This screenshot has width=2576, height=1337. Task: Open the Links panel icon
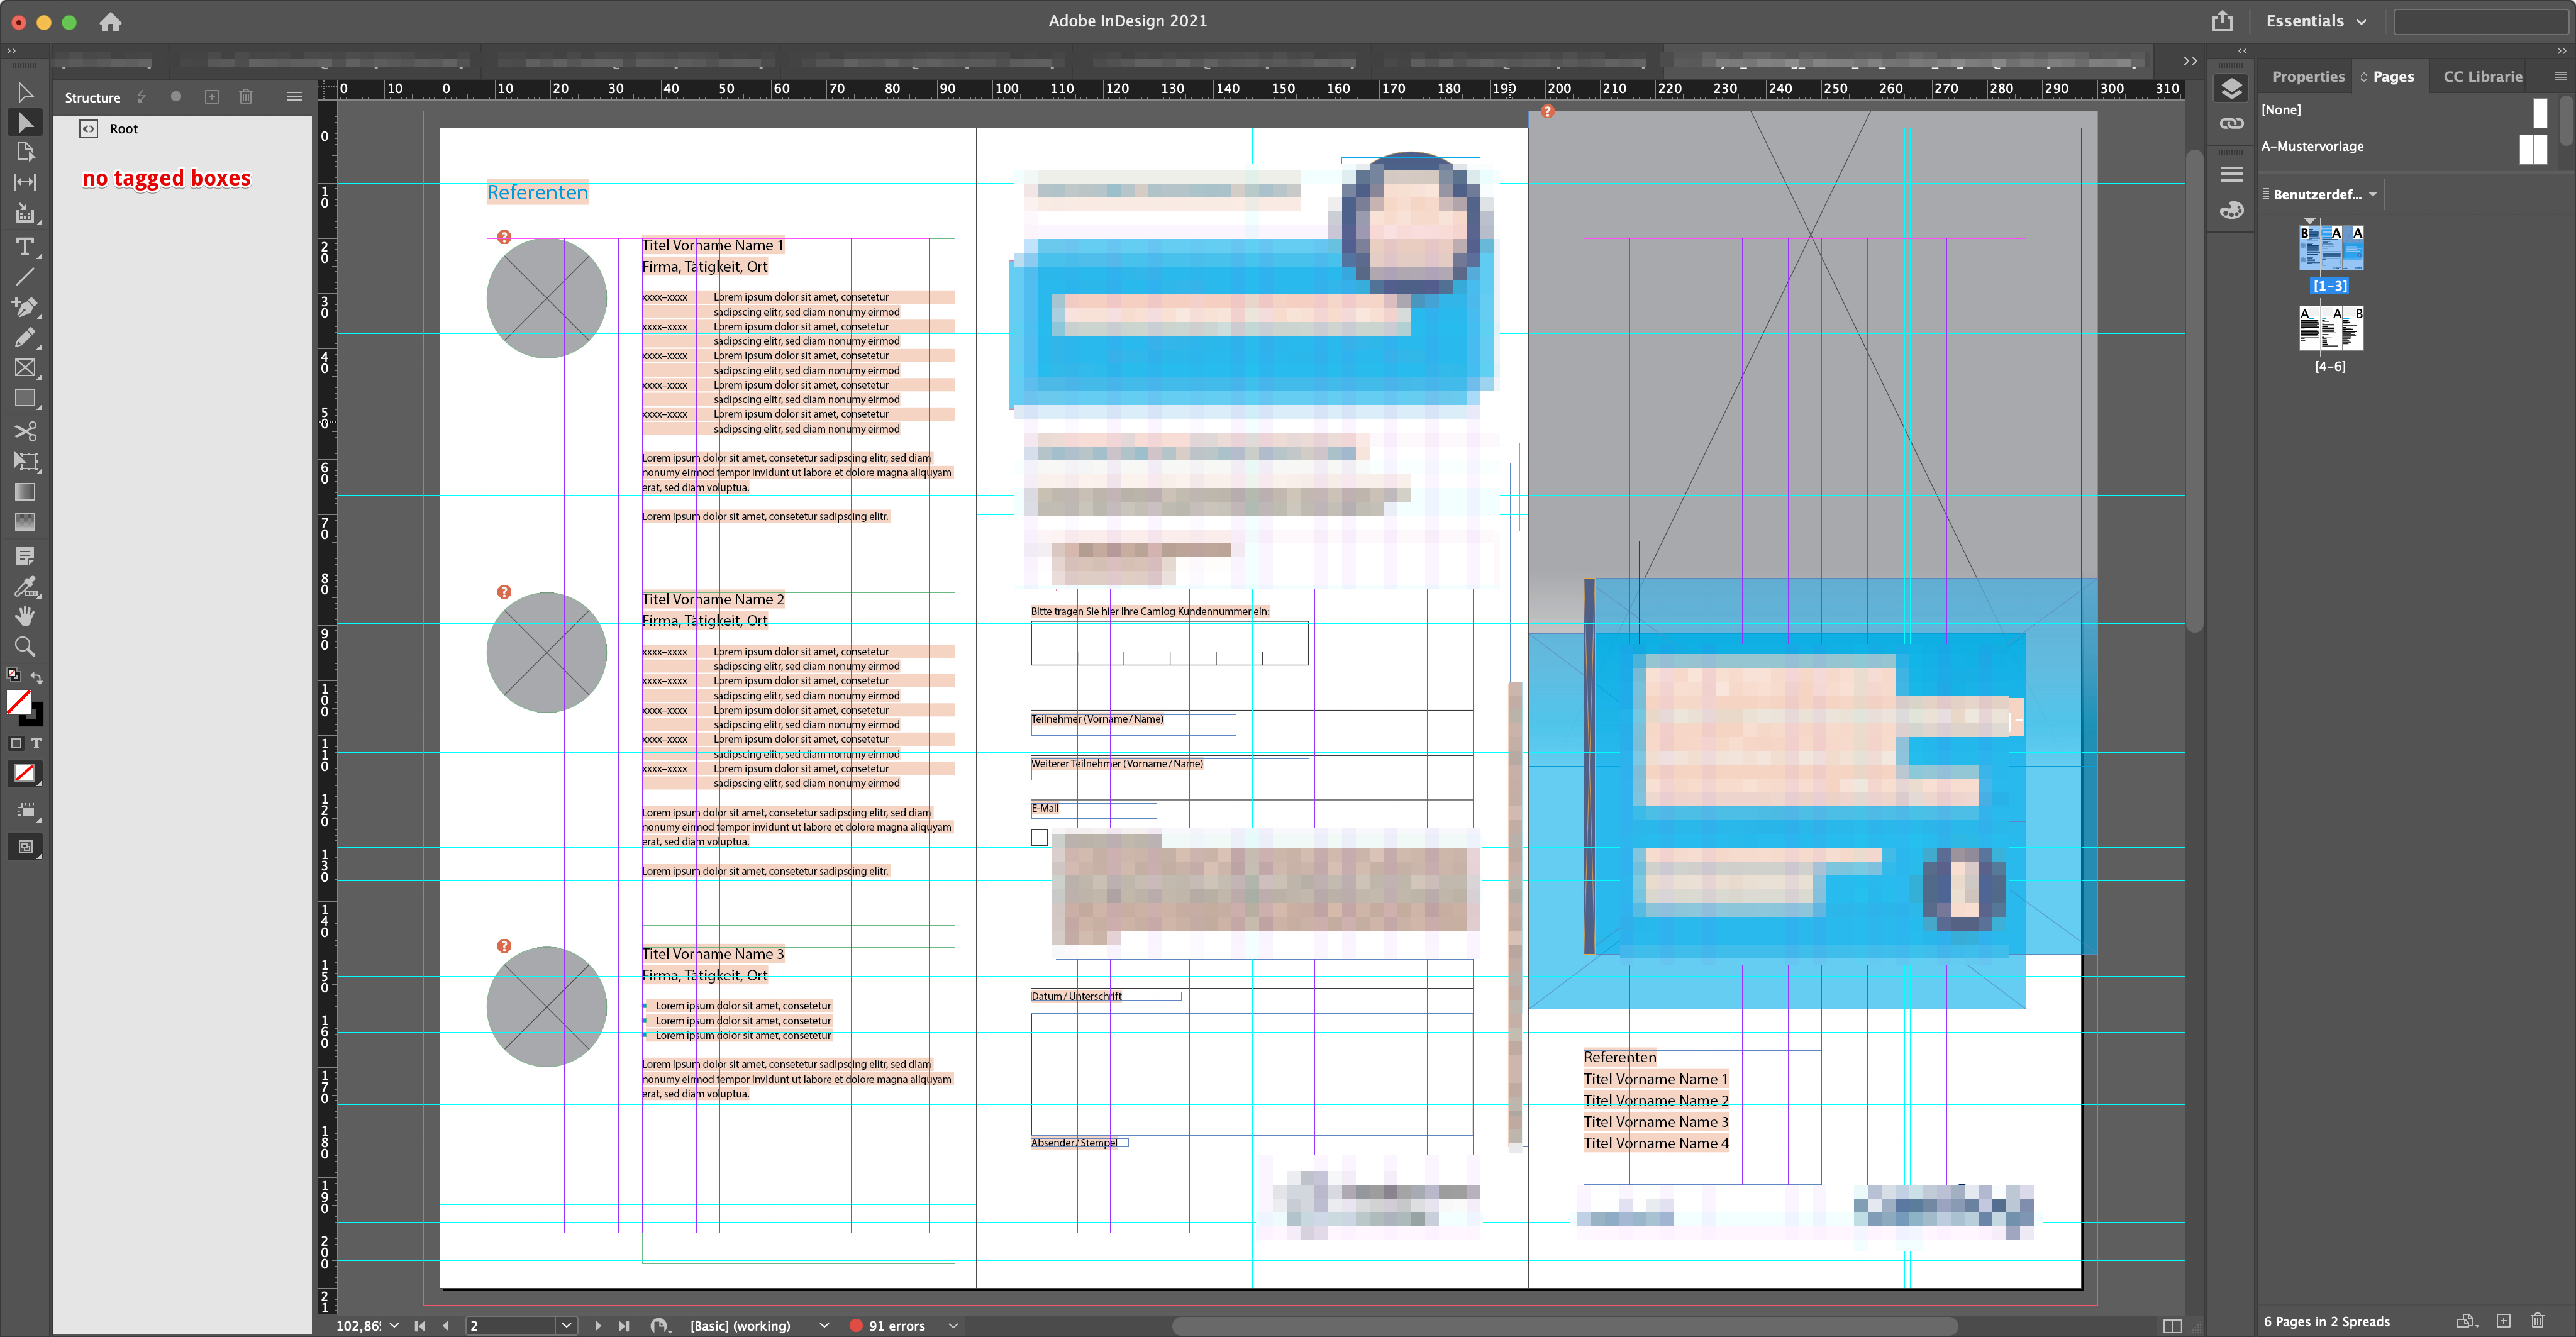tap(2231, 124)
